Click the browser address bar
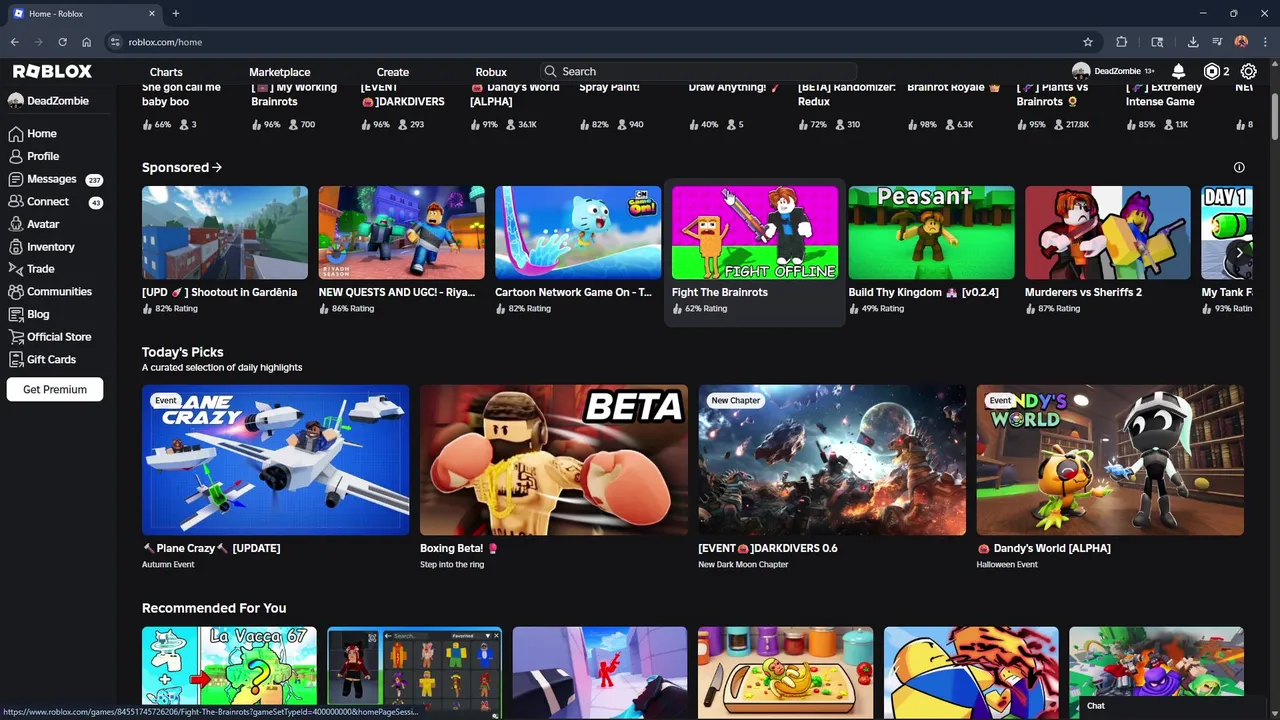This screenshot has width=1280, height=720. (x=590, y=42)
